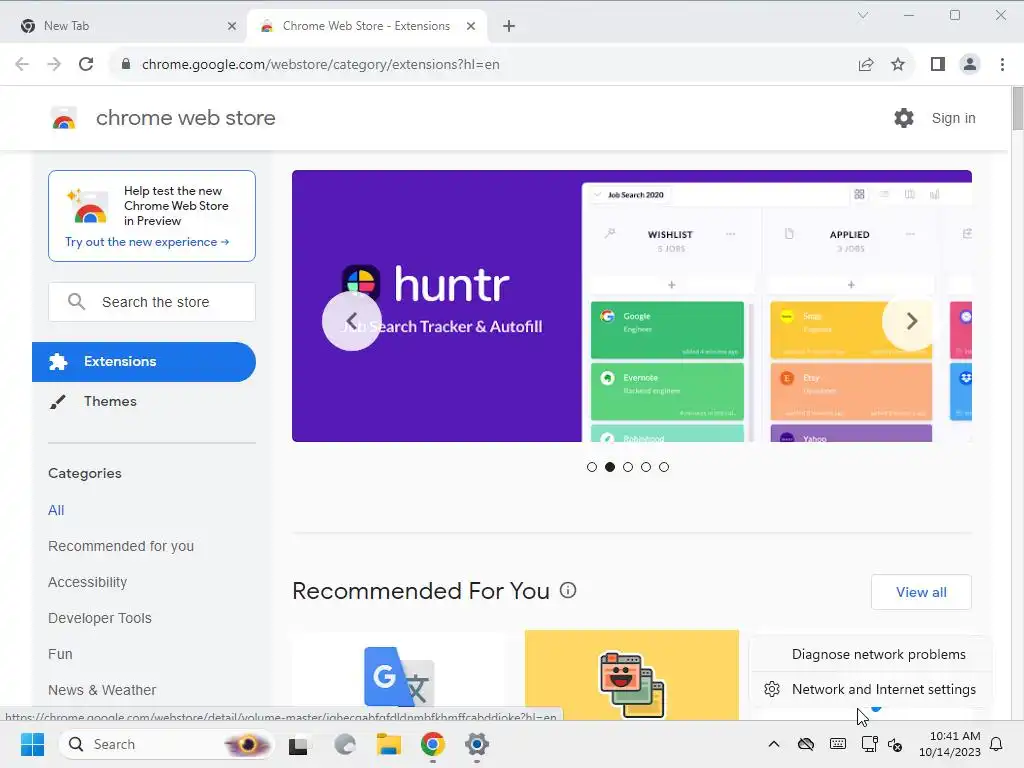Click the OneDrive cloud tray icon
1024x768 pixels.
806,744
